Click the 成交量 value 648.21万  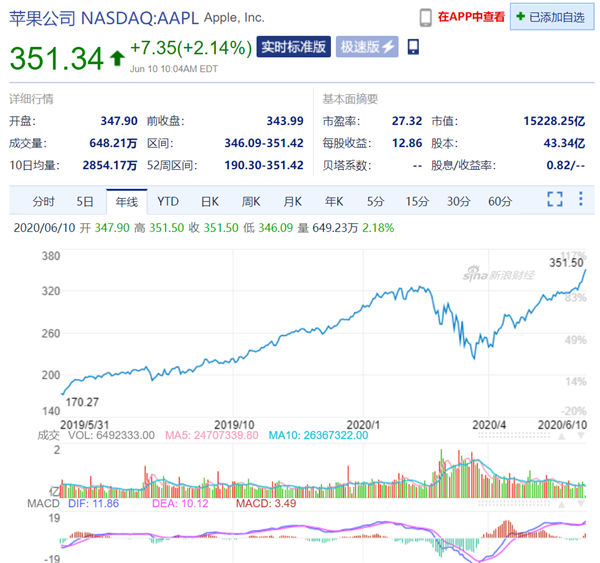click(113, 143)
